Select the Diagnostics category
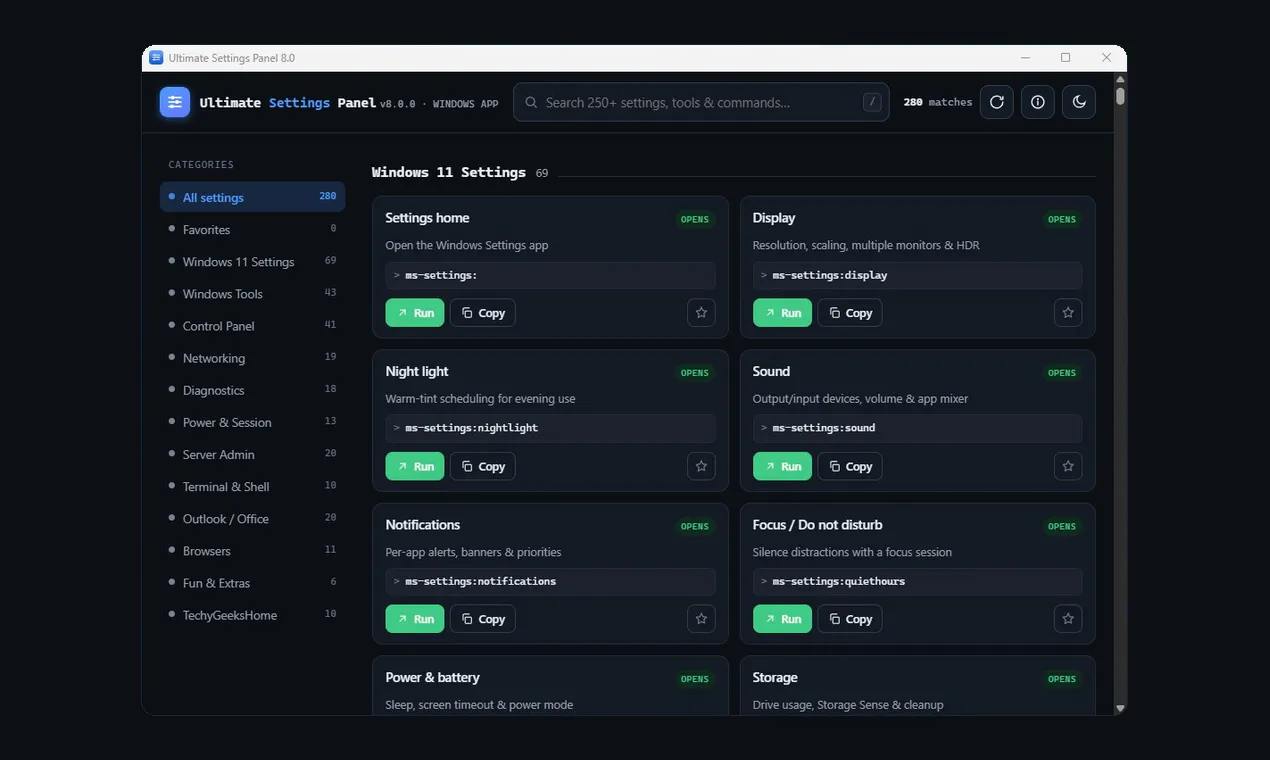This screenshot has width=1270, height=760. click(x=252, y=390)
